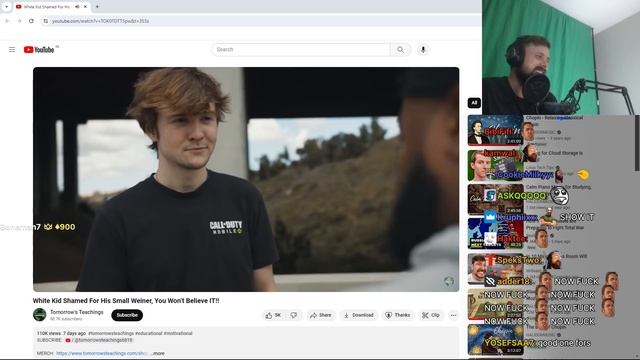
Task: Reload the browser page
Action: [x=31, y=21]
